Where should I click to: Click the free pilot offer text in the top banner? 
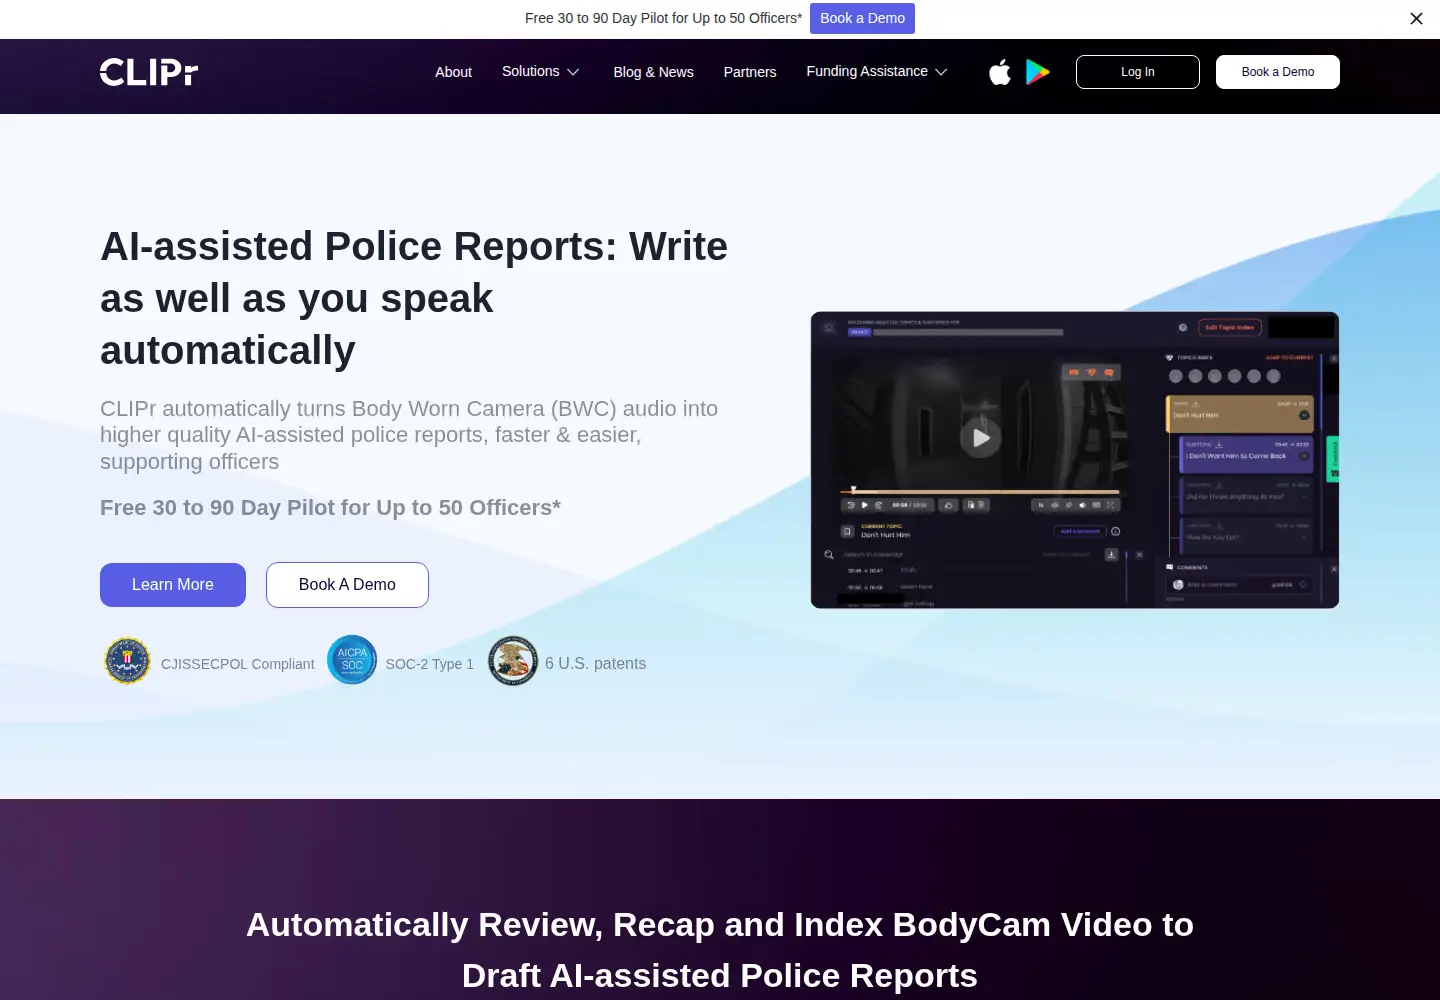(663, 18)
